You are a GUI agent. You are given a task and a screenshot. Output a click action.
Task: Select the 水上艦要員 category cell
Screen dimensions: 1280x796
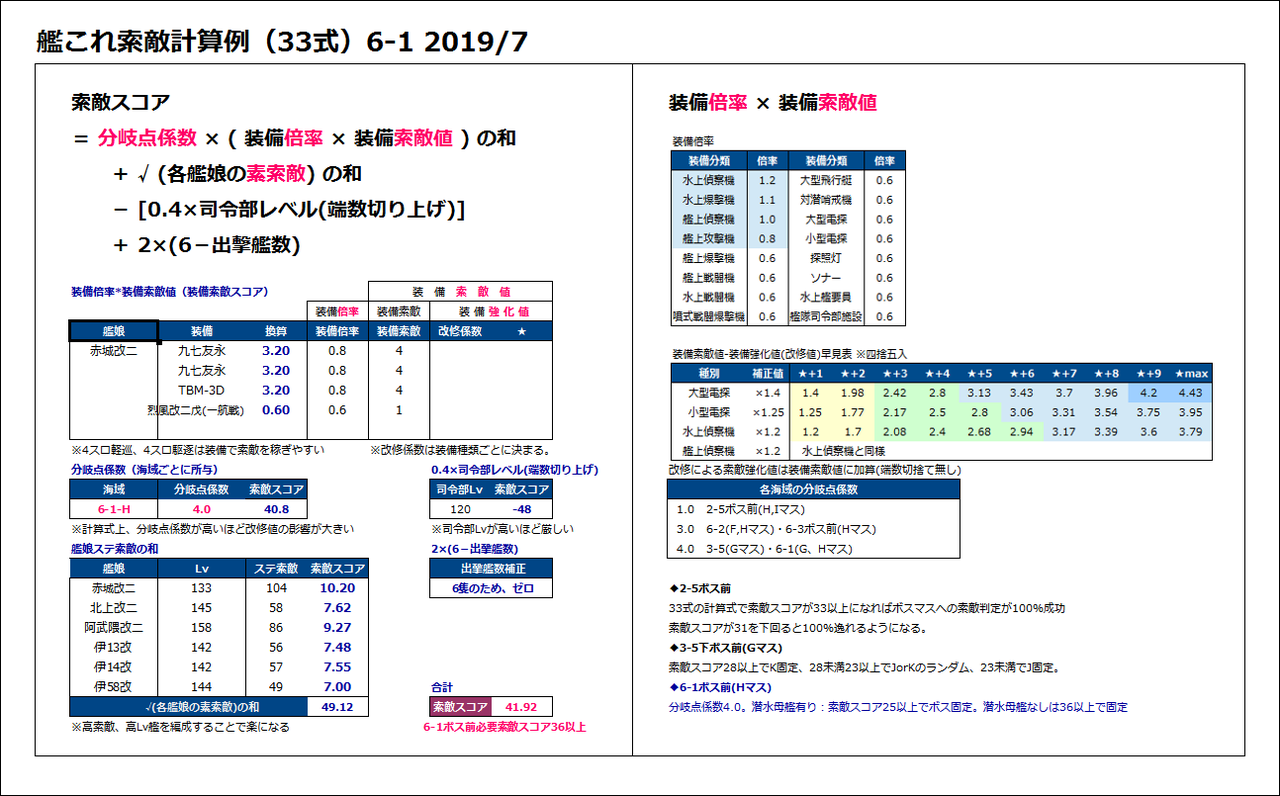click(826, 297)
